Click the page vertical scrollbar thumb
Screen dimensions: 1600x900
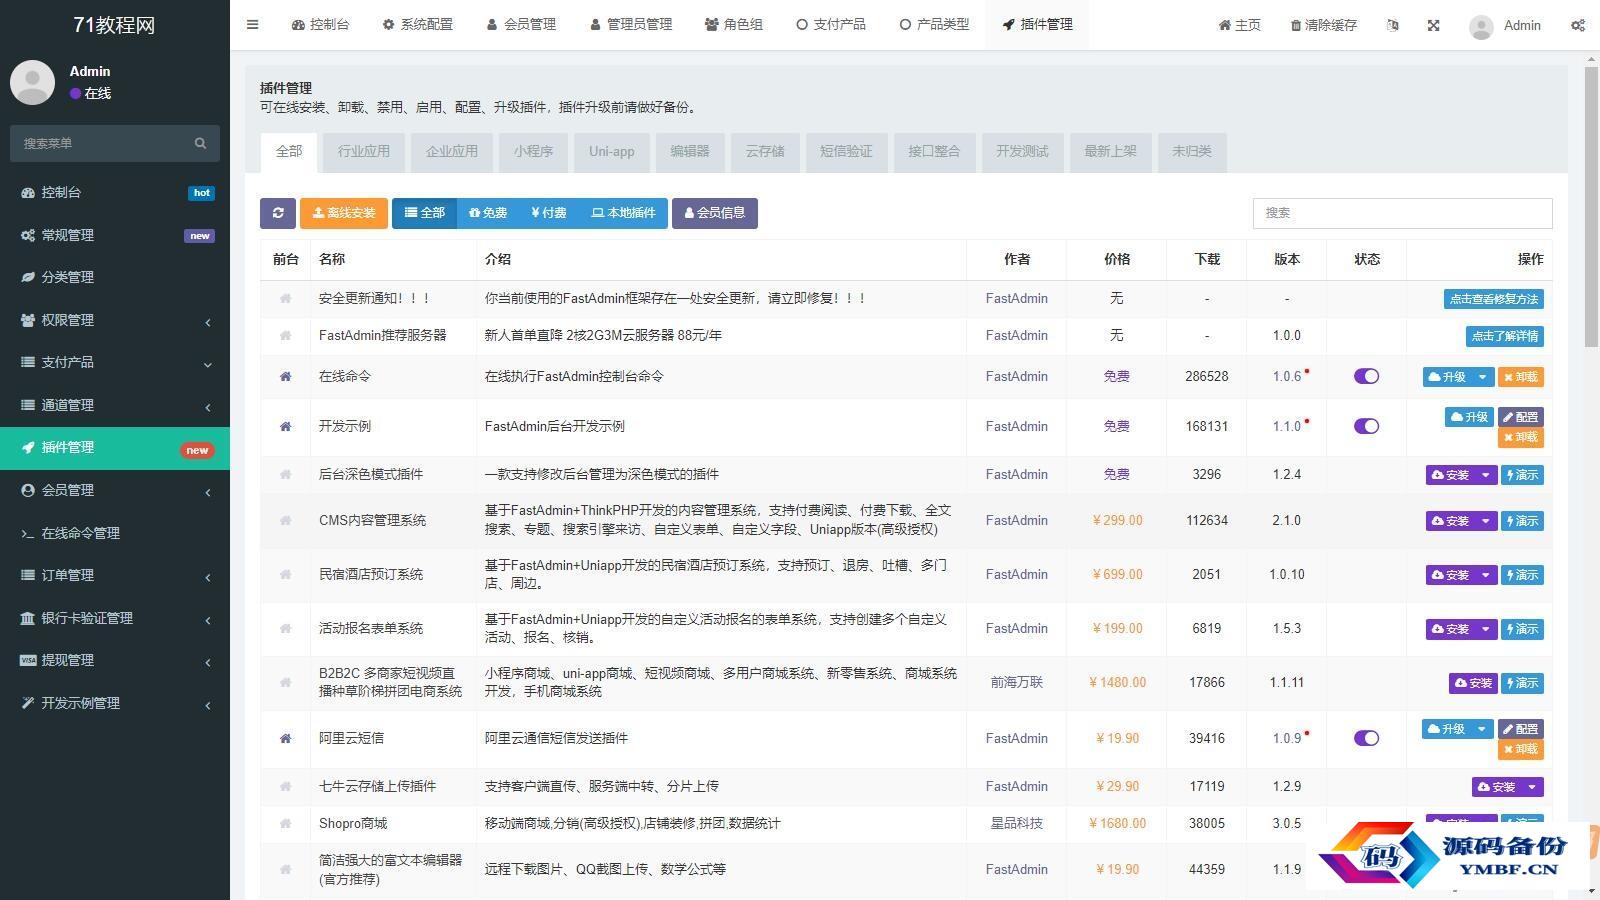1591,208
